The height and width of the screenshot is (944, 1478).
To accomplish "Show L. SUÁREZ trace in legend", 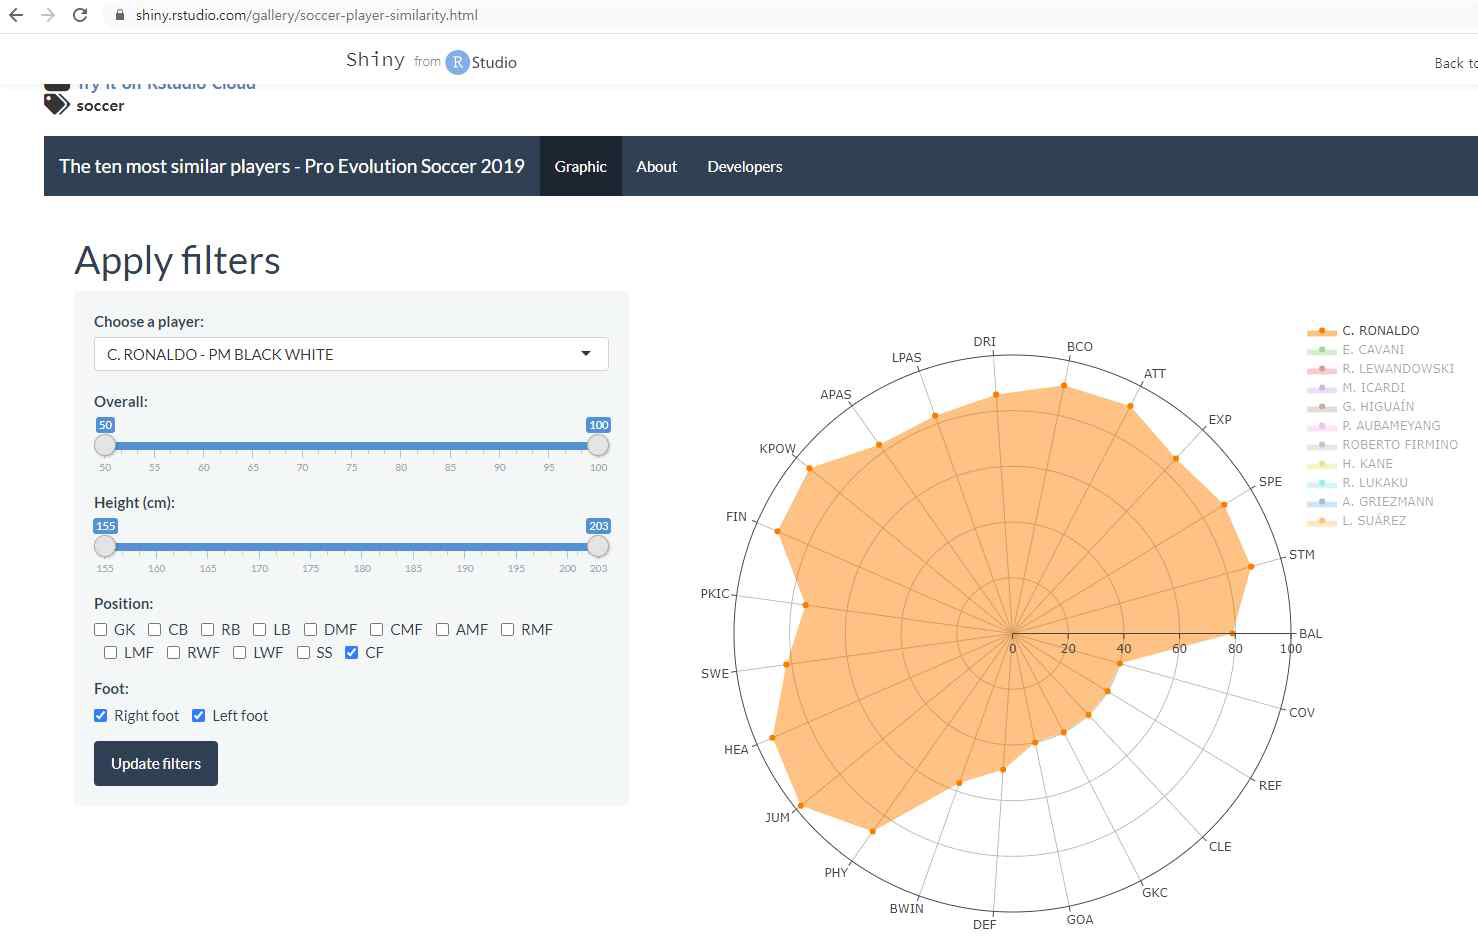I will coord(1357,520).
